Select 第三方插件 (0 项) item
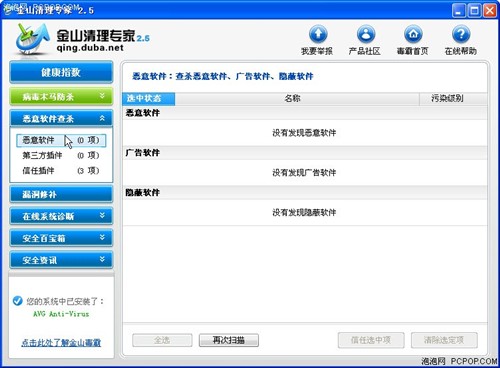This screenshot has width=500, height=368. pos(61,155)
